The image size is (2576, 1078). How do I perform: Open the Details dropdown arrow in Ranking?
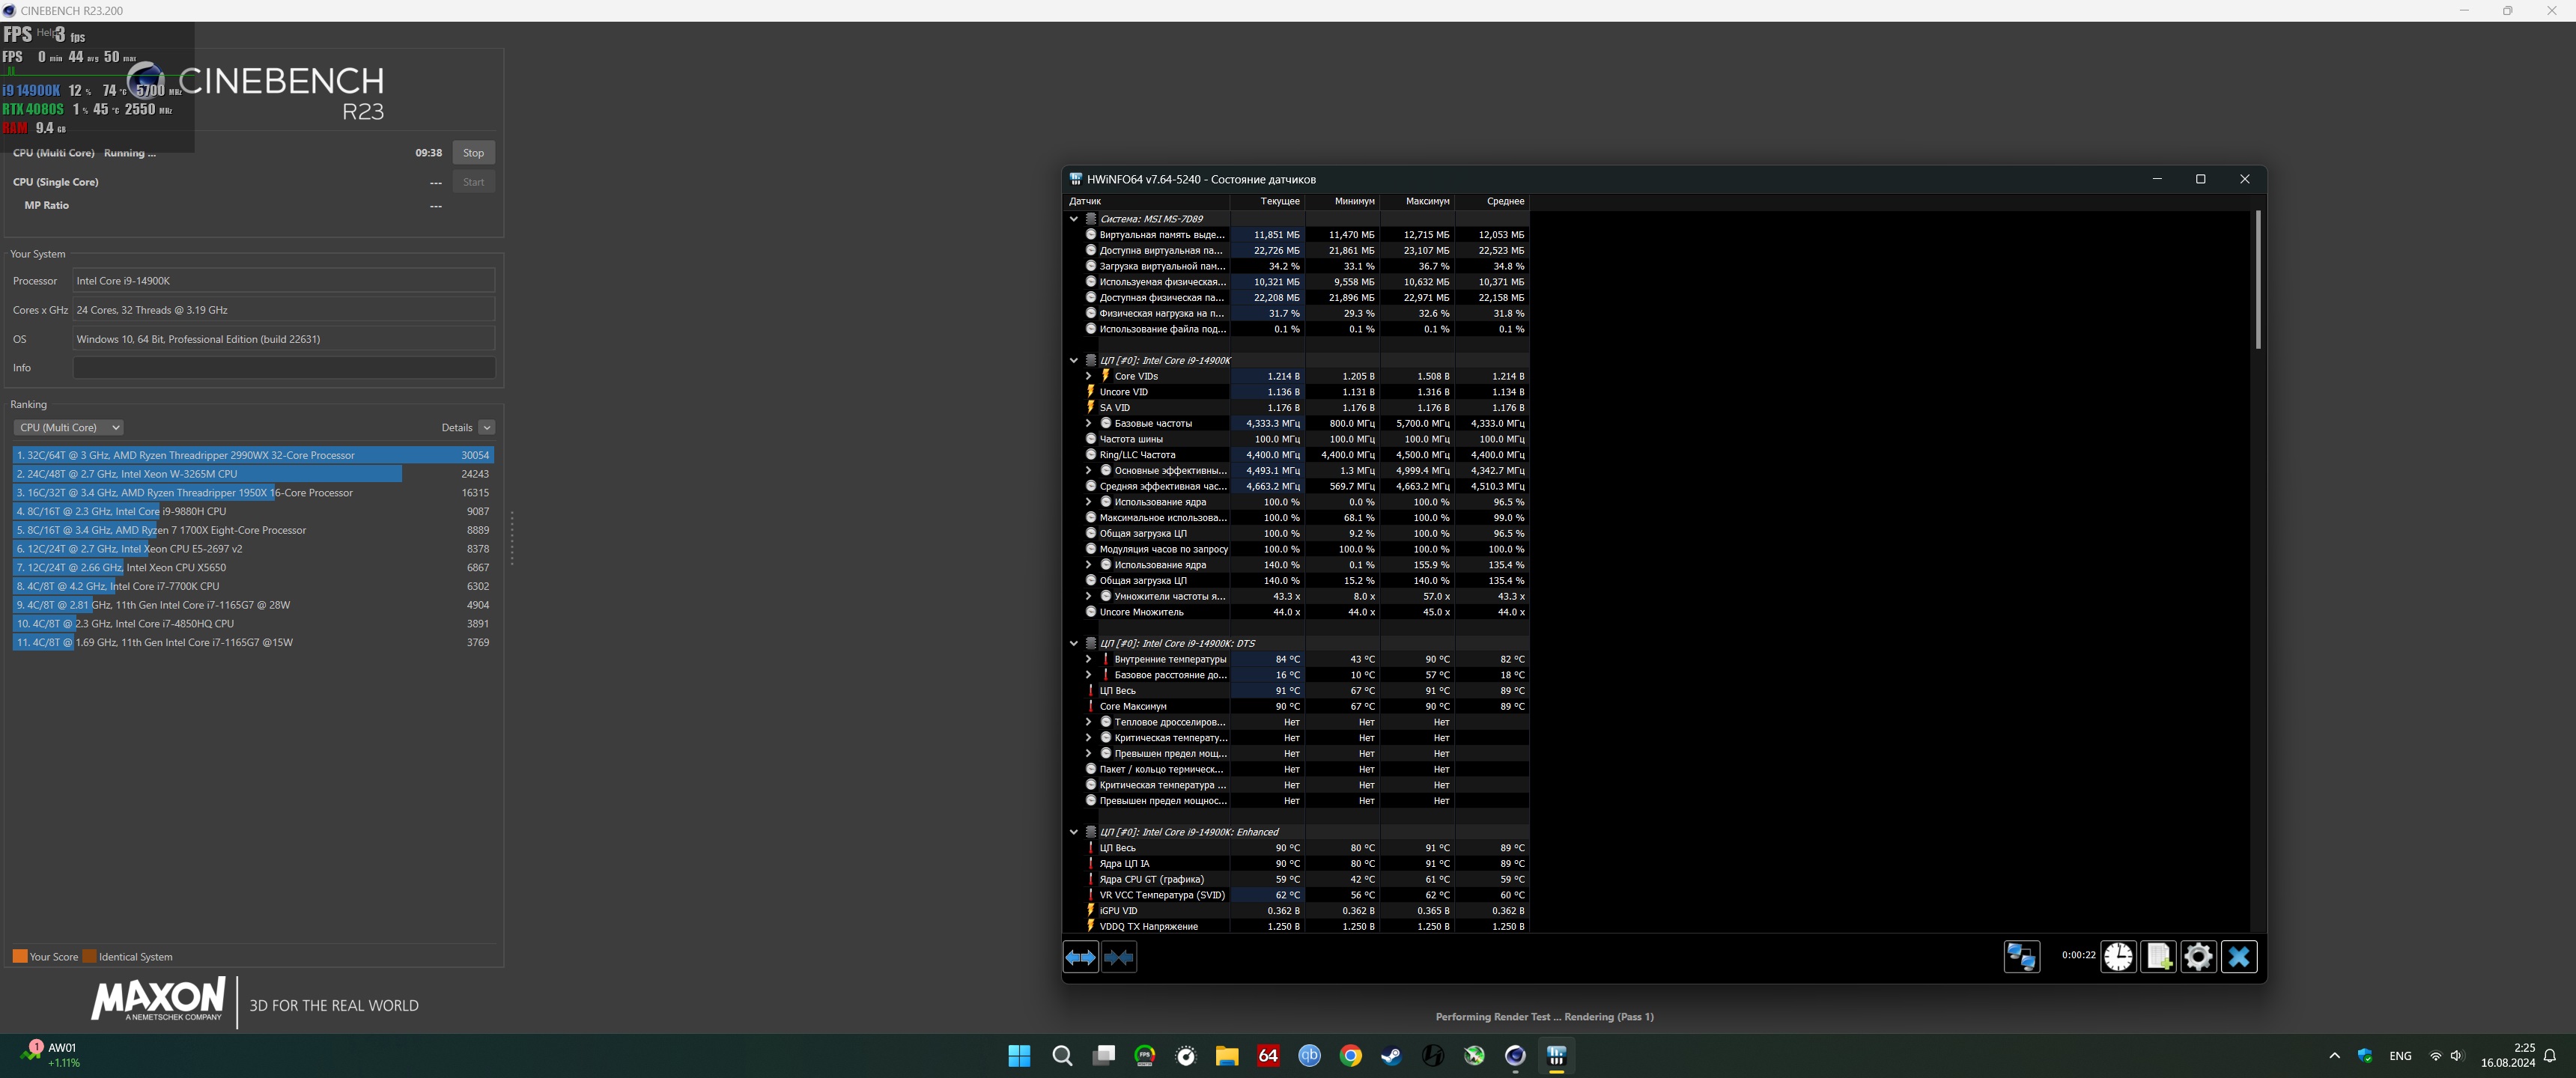tap(486, 427)
